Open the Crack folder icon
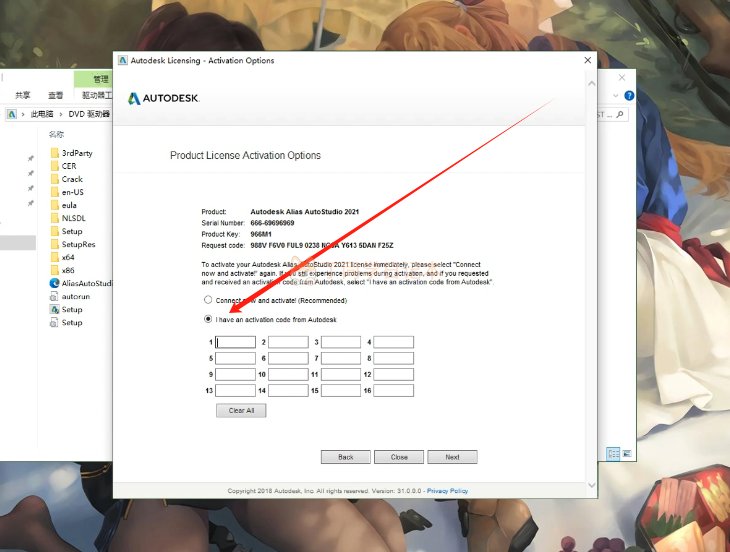The image size is (730, 552). (54, 179)
